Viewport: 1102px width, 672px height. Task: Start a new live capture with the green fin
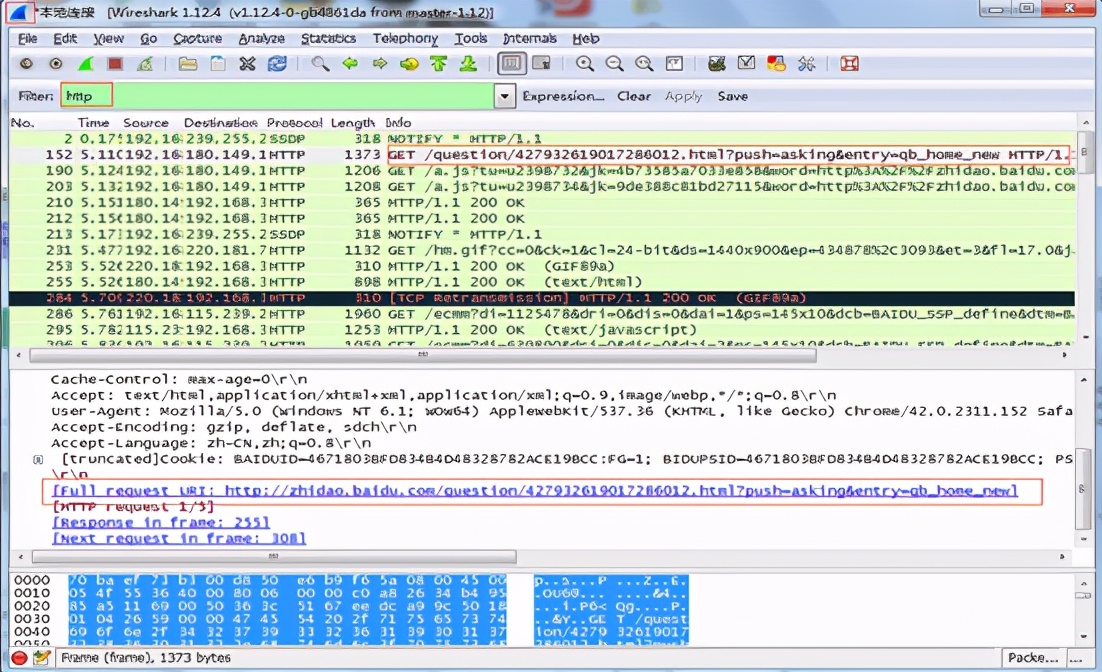(86, 64)
